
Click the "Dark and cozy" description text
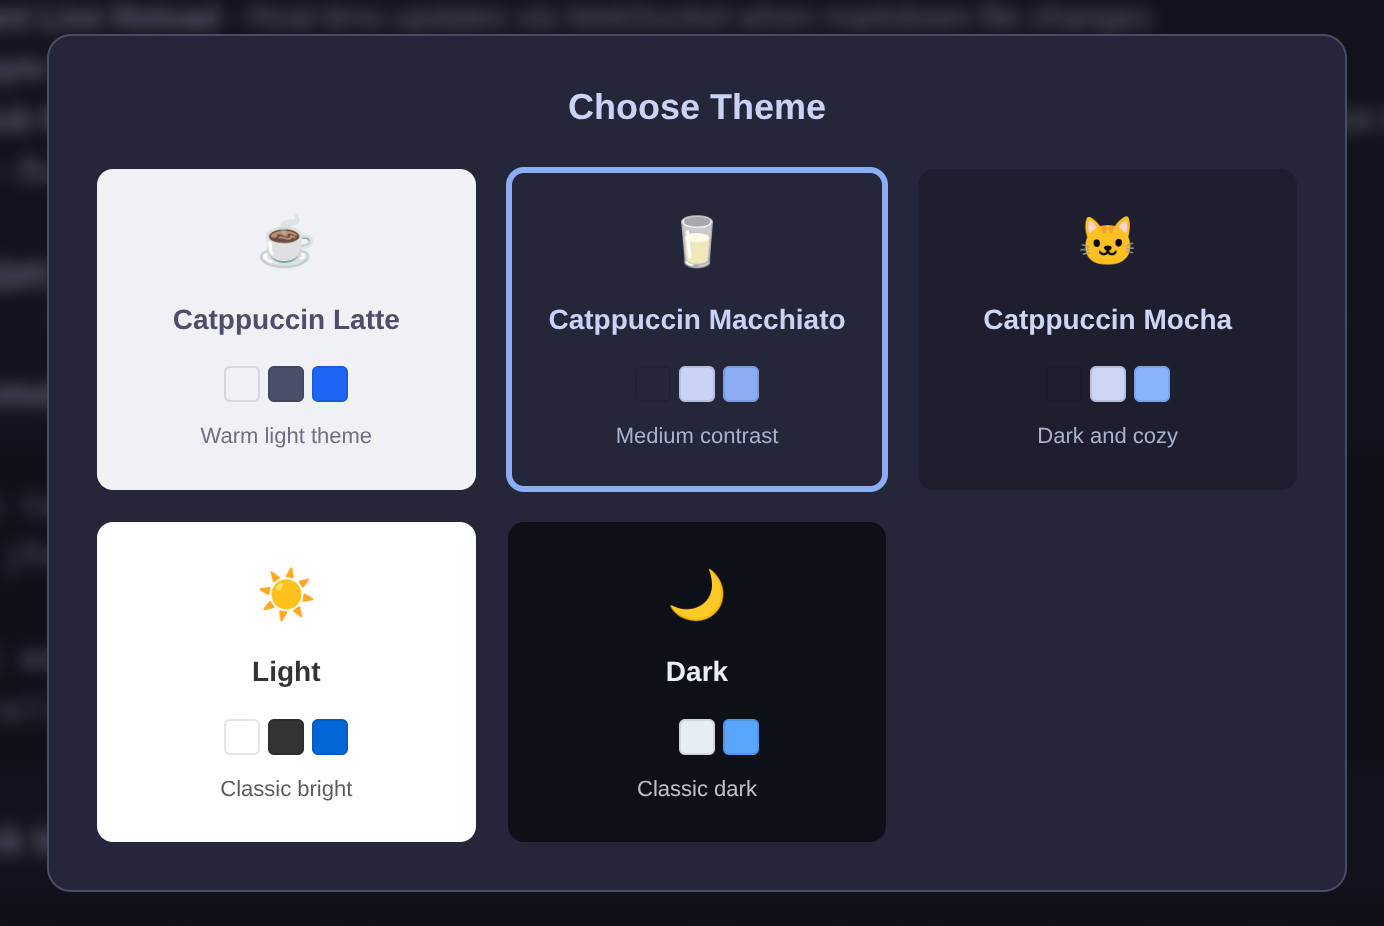click(x=1107, y=435)
